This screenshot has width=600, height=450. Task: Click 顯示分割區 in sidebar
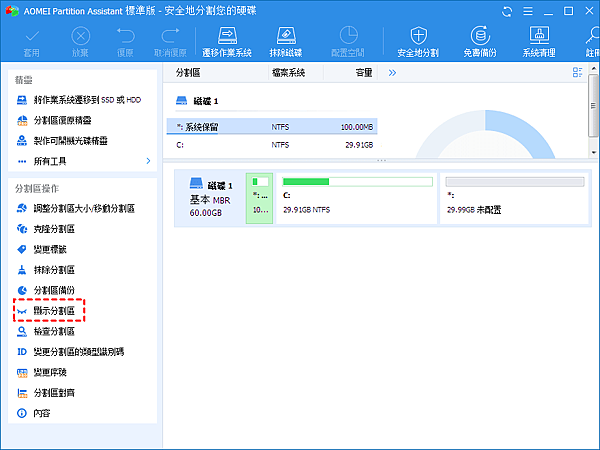(49, 310)
